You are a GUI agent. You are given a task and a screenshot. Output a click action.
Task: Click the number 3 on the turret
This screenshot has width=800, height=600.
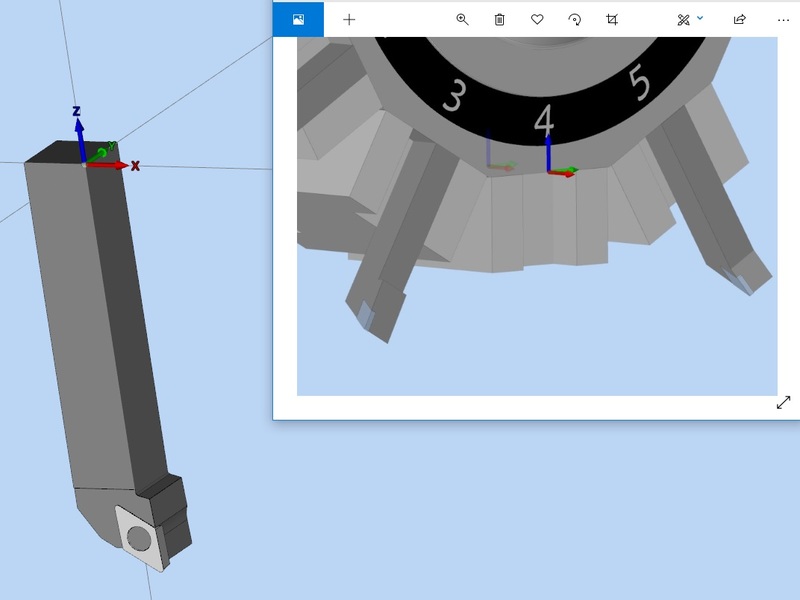454,97
